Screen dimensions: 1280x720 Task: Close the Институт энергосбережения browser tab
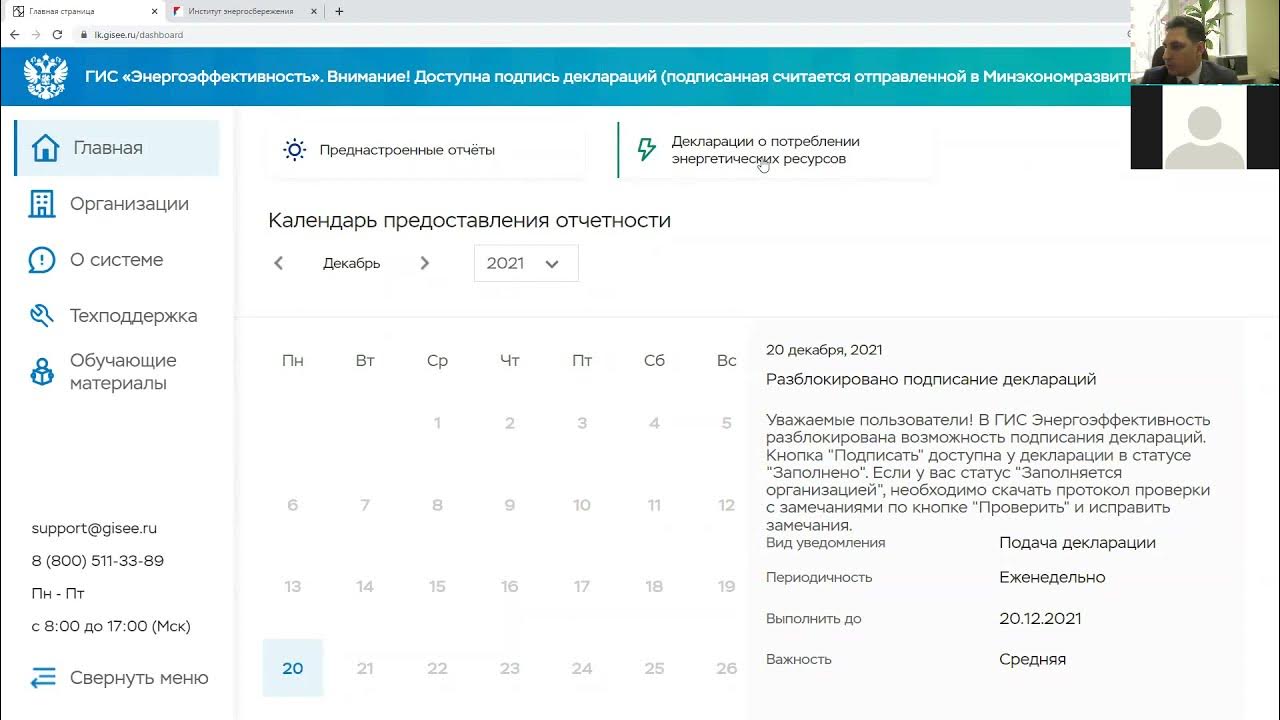click(x=315, y=11)
